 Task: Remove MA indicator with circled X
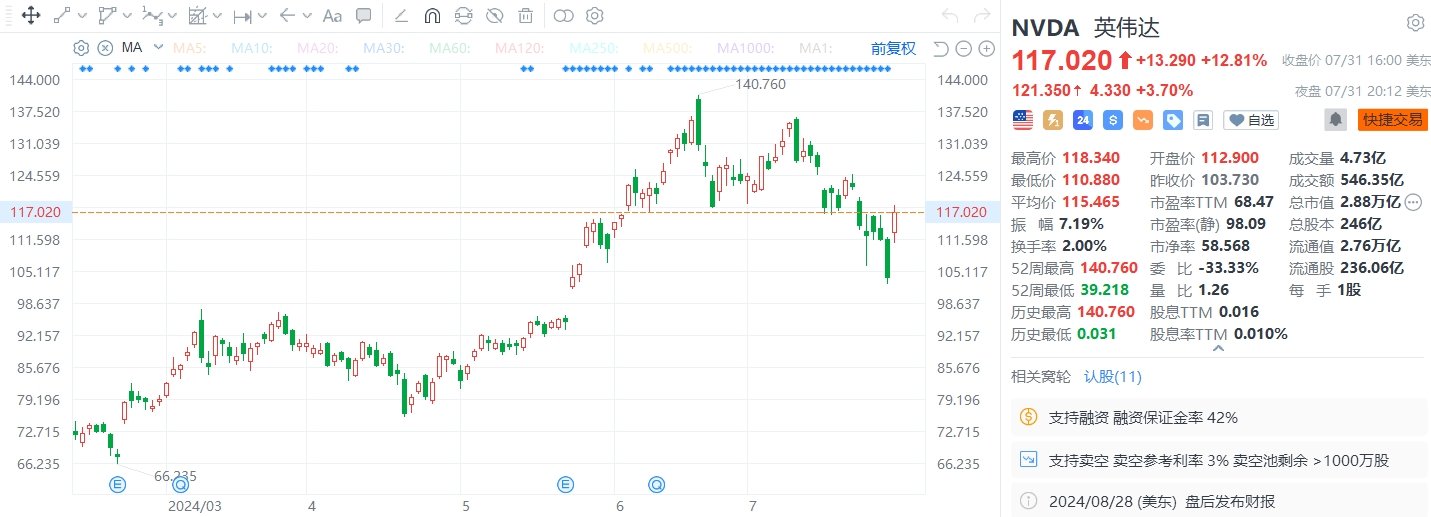coord(106,48)
